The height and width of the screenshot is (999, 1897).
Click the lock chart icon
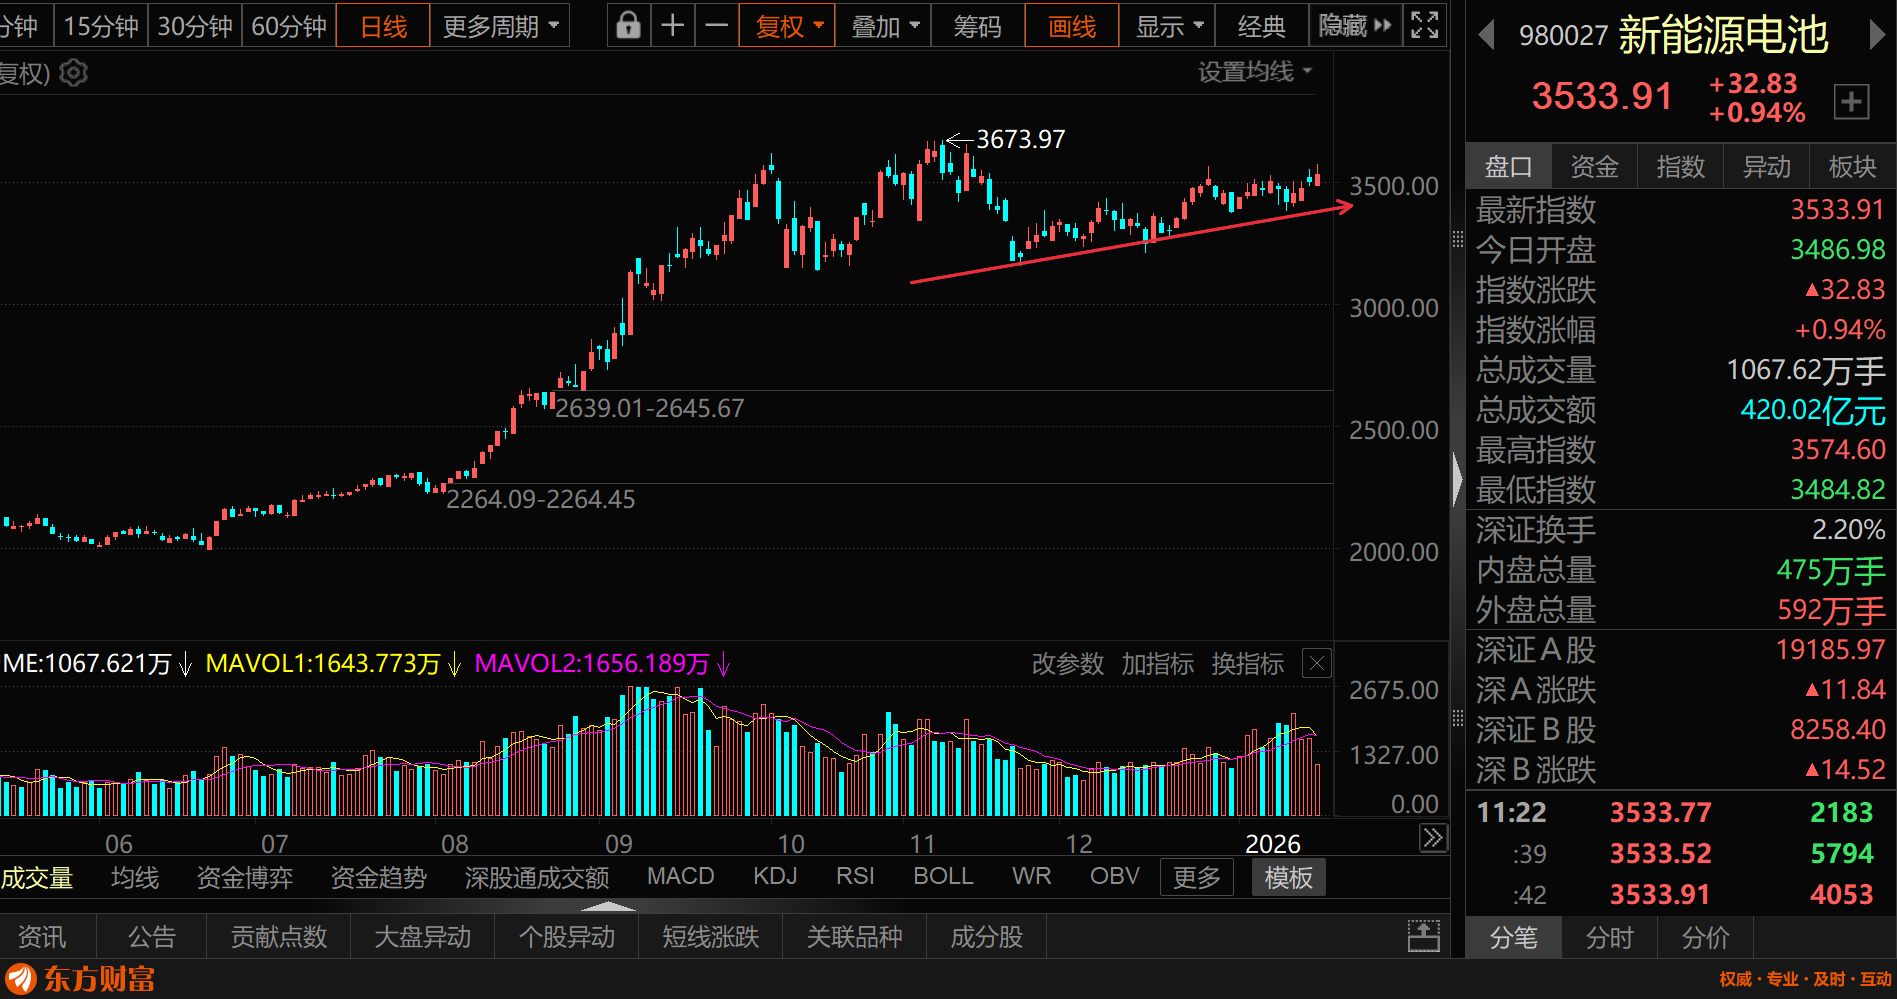tap(628, 25)
